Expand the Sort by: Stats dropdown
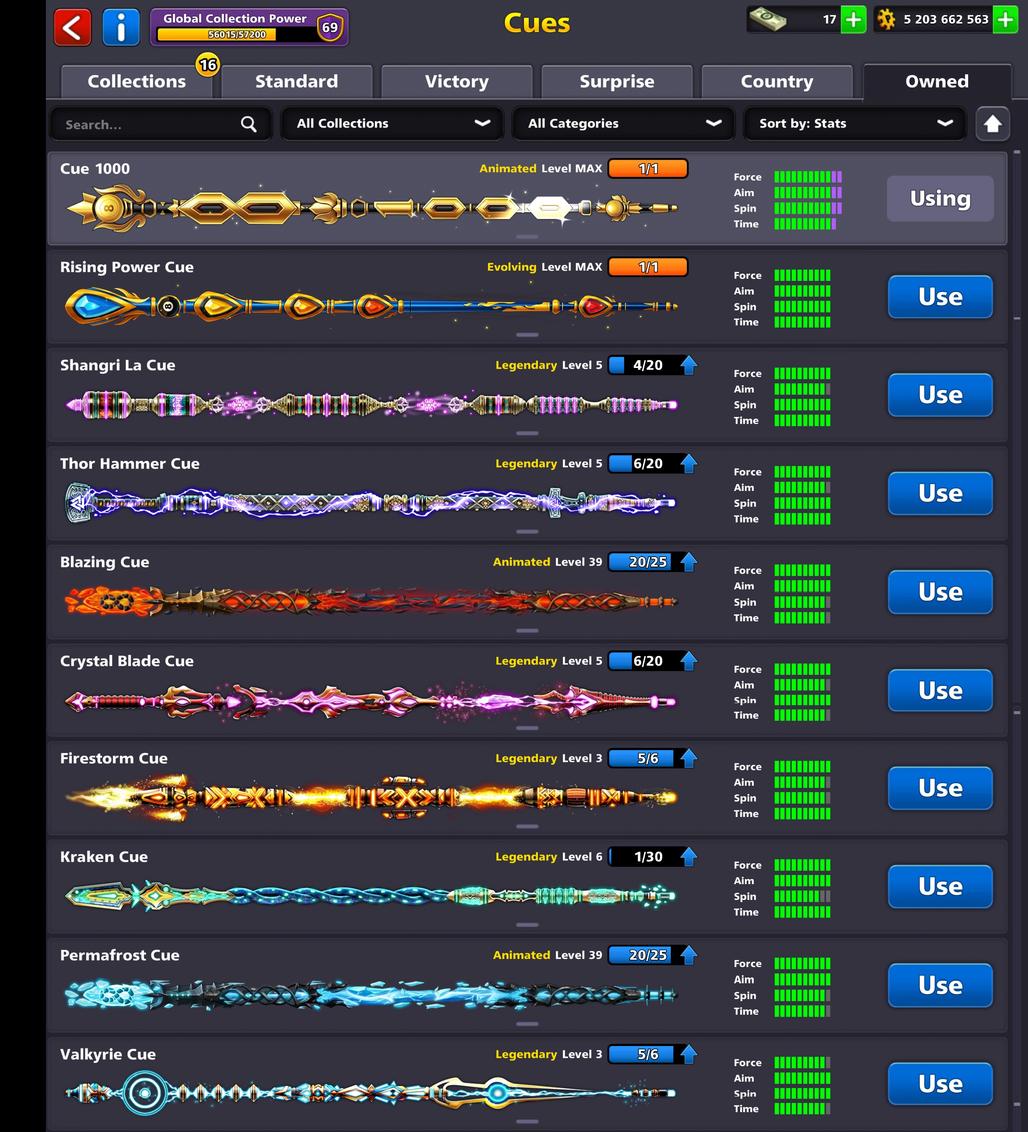 [855, 124]
